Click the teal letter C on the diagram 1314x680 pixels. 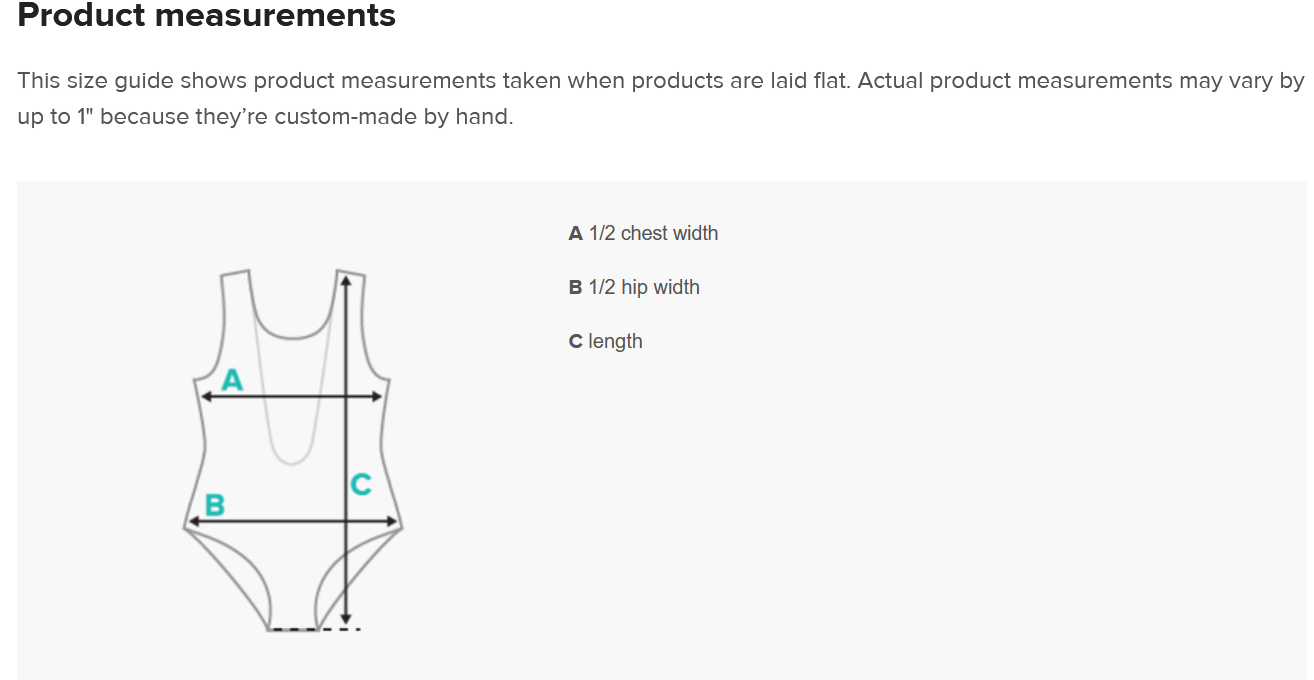click(x=361, y=485)
